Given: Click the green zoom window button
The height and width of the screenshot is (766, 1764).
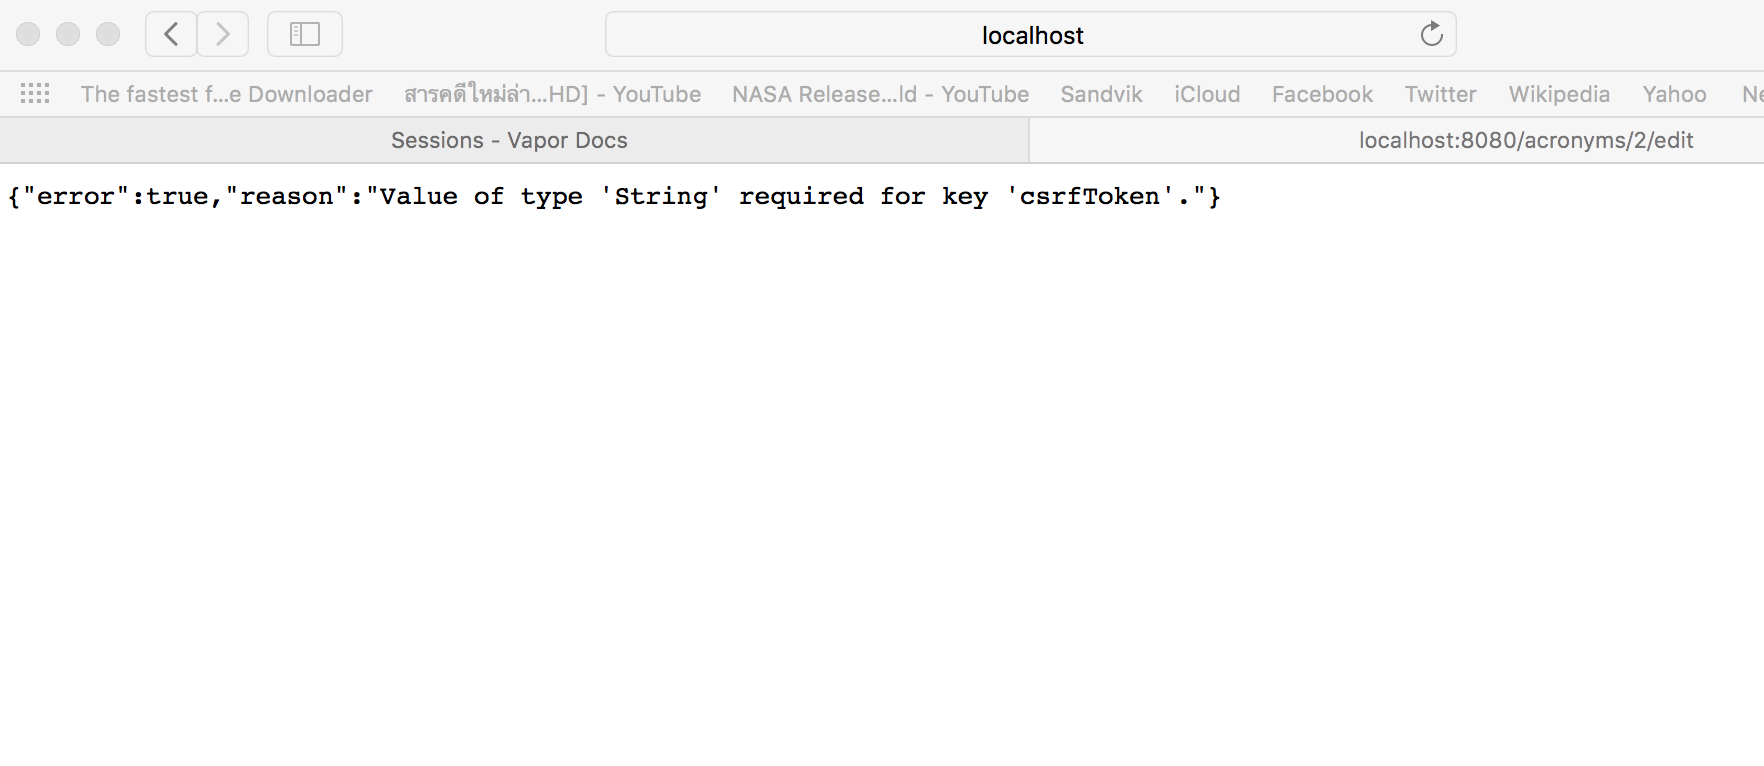Looking at the screenshot, I should [x=108, y=35].
